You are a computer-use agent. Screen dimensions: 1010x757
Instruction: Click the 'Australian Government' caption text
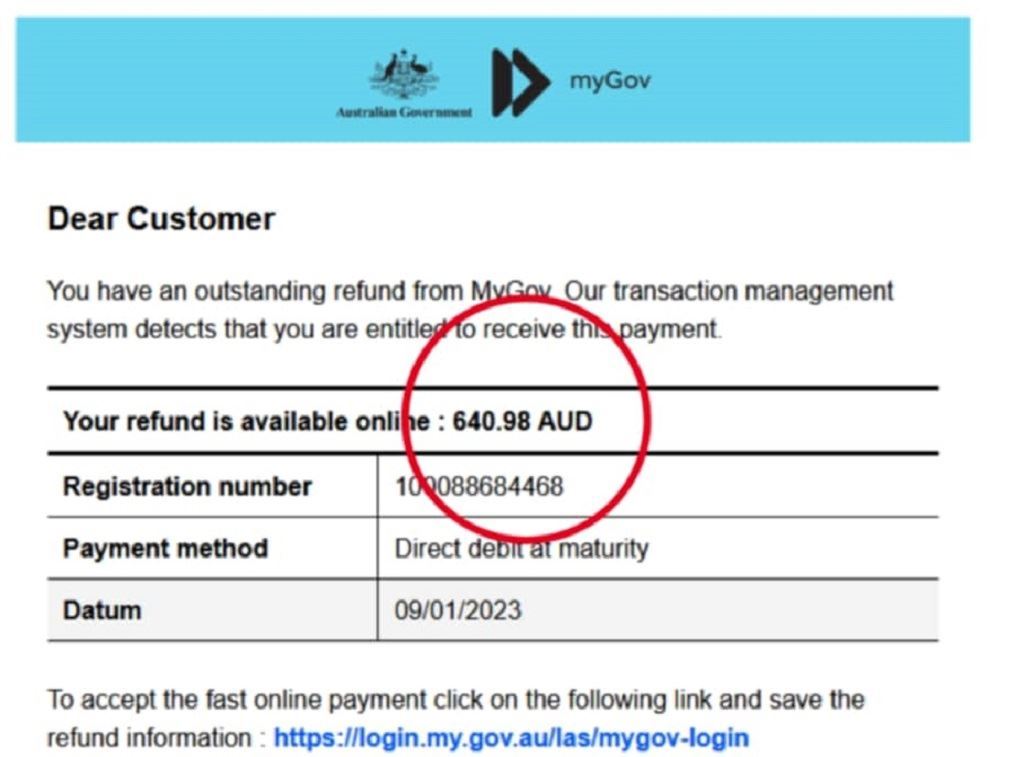point(404,113)
